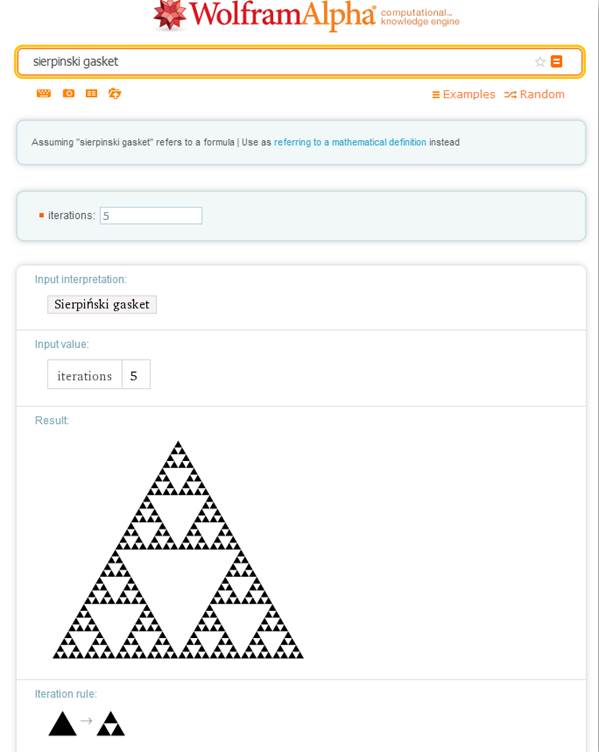This screenshot has width=599, height=752.
Task: Click the favorite star in search box
Action: (540, 61)
